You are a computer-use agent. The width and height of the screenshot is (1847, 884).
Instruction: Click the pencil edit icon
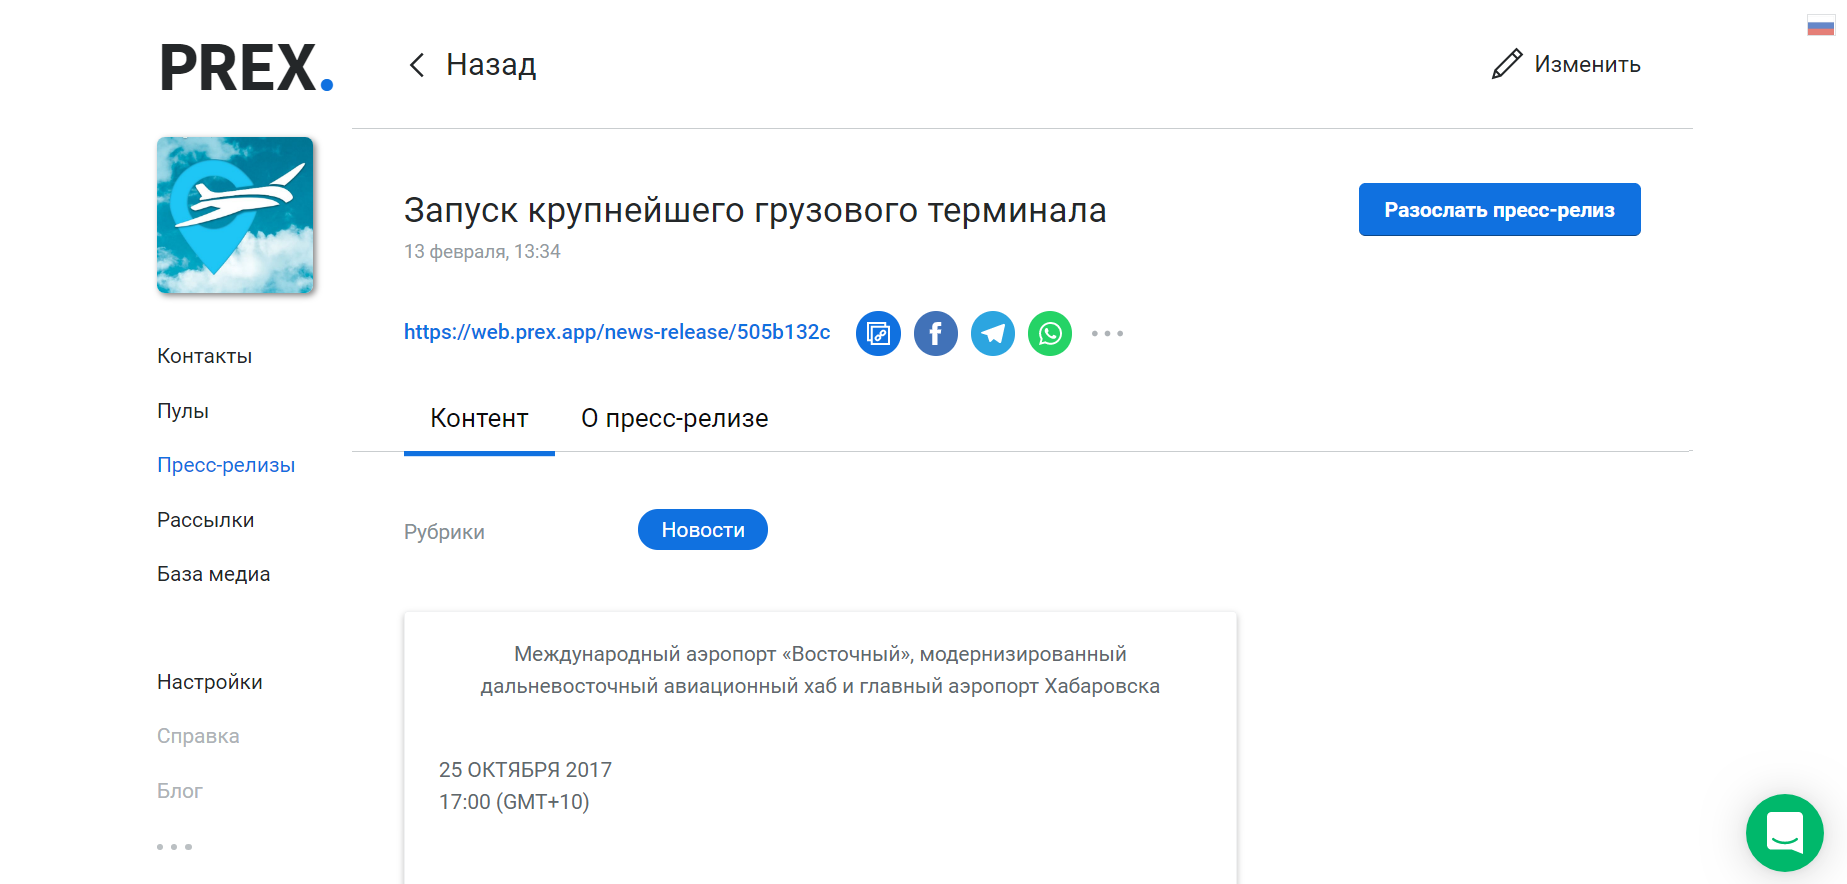[1506, 64]
